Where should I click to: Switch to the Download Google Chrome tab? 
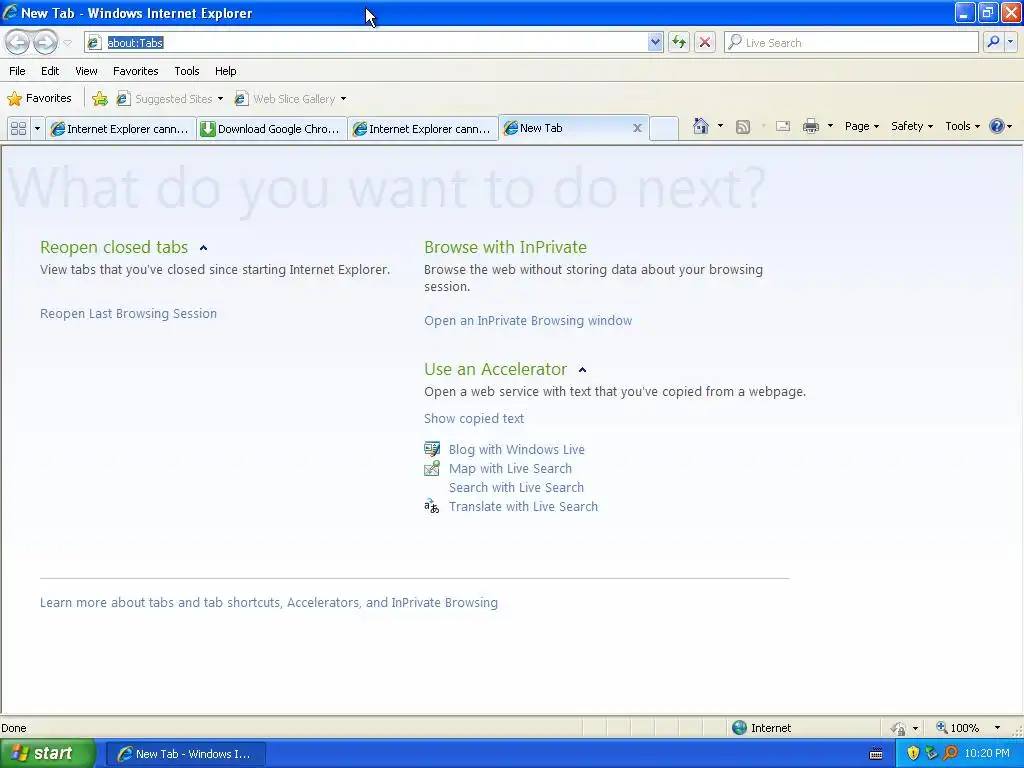click(x=272, y=129)
